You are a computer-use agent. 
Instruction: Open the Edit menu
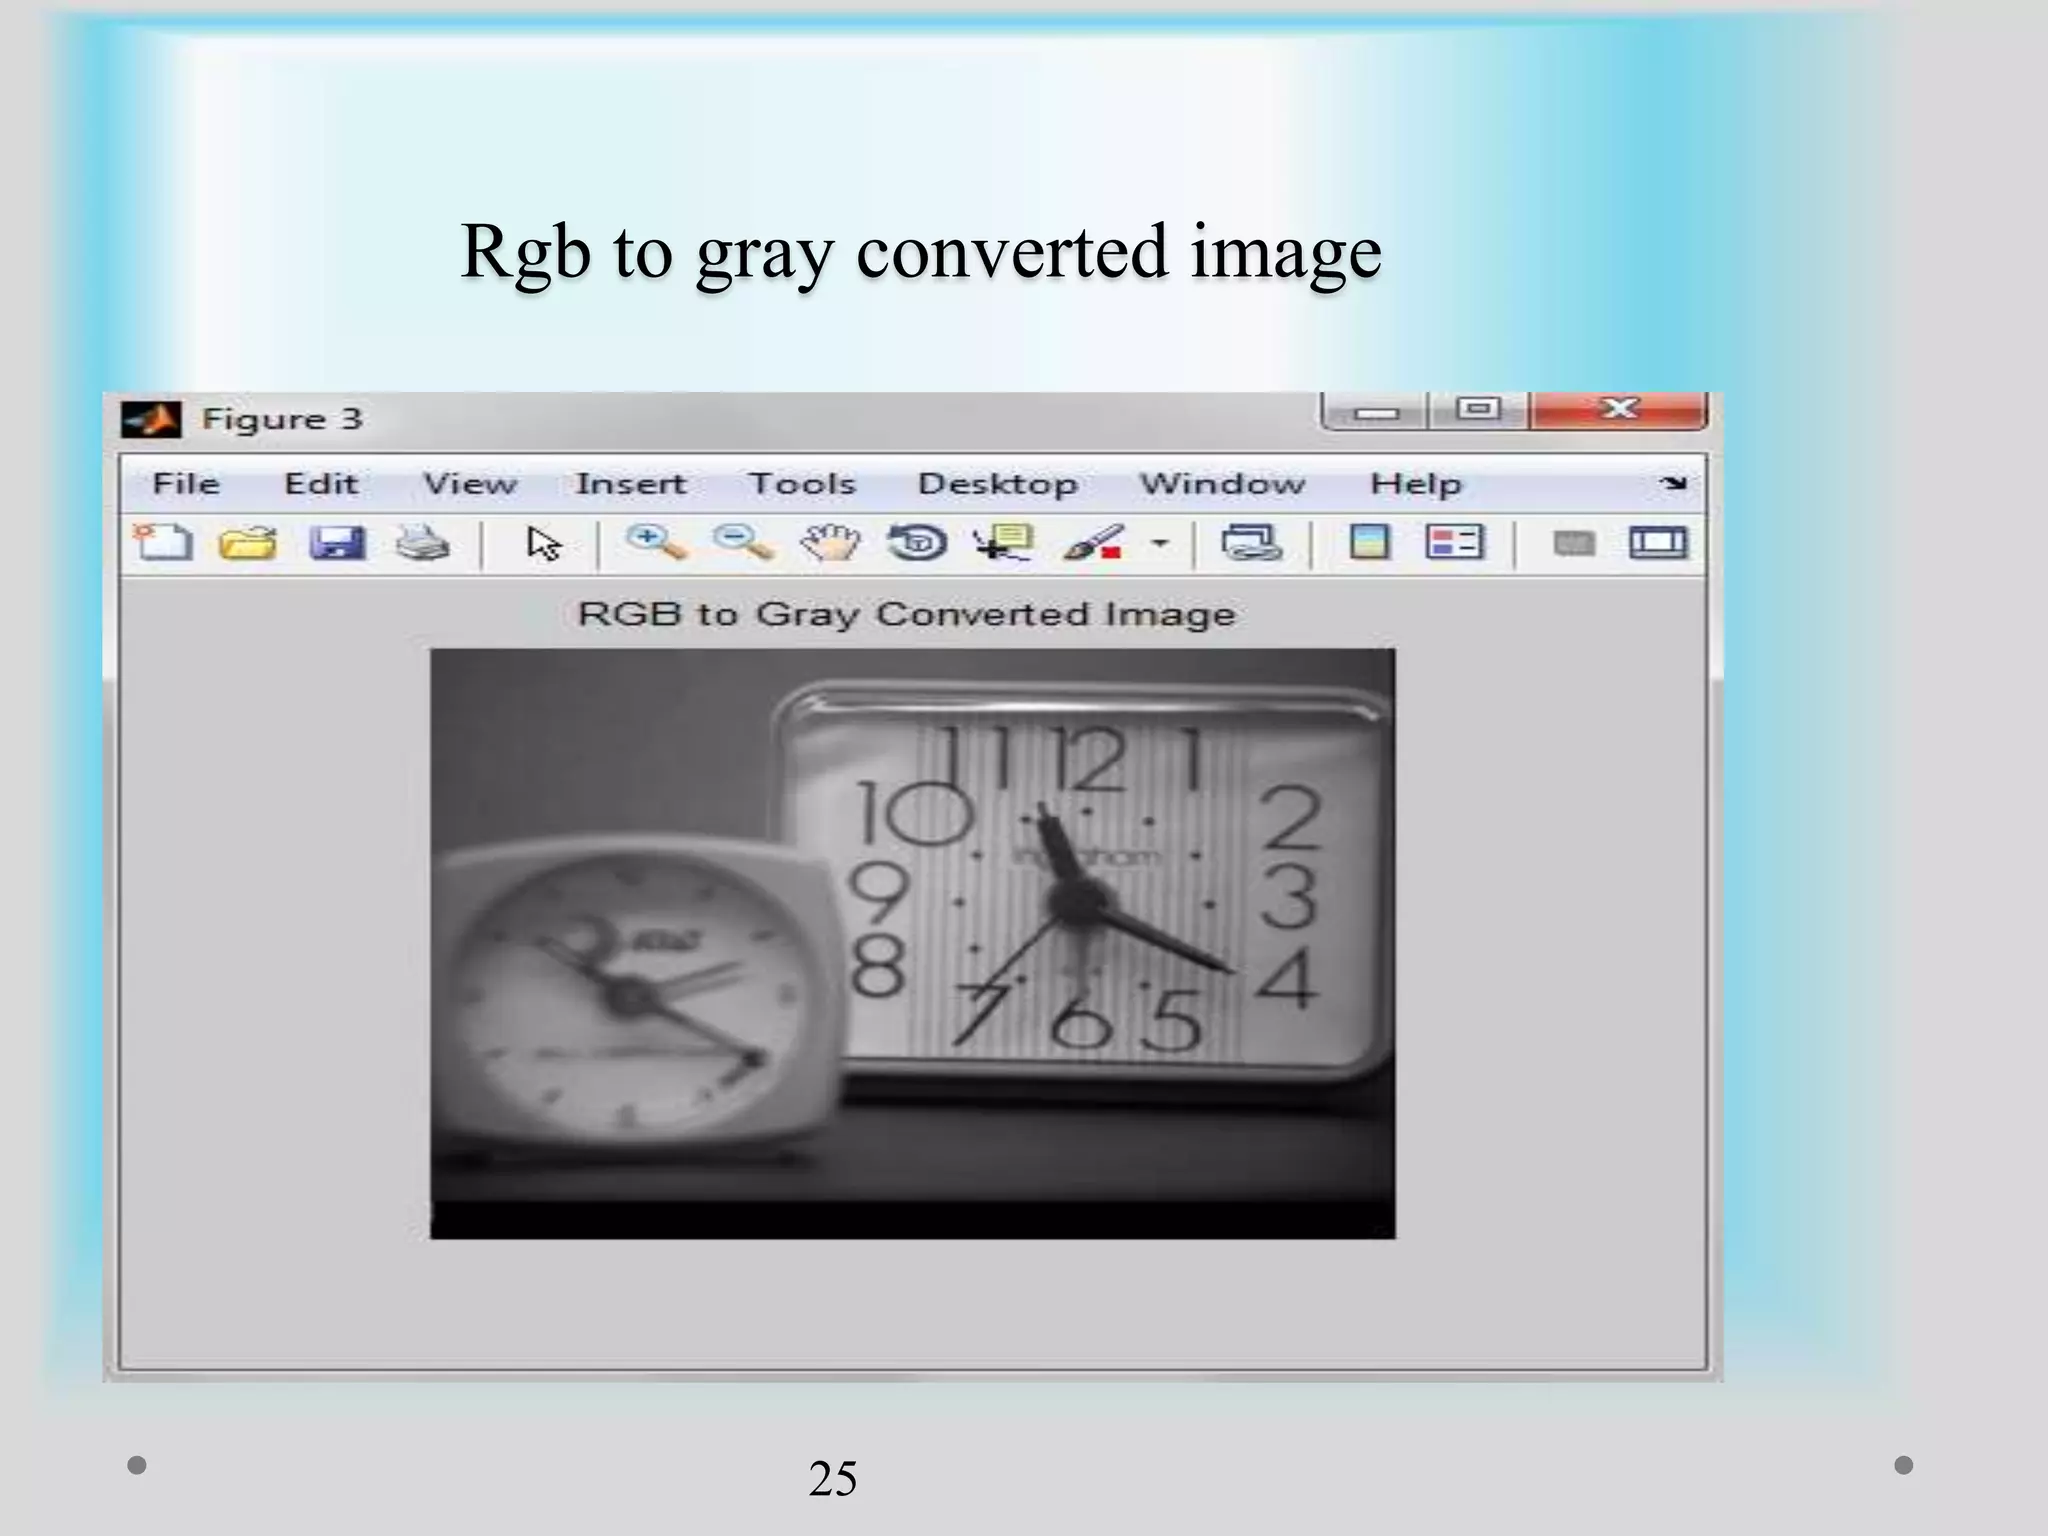tap(321, 484)
